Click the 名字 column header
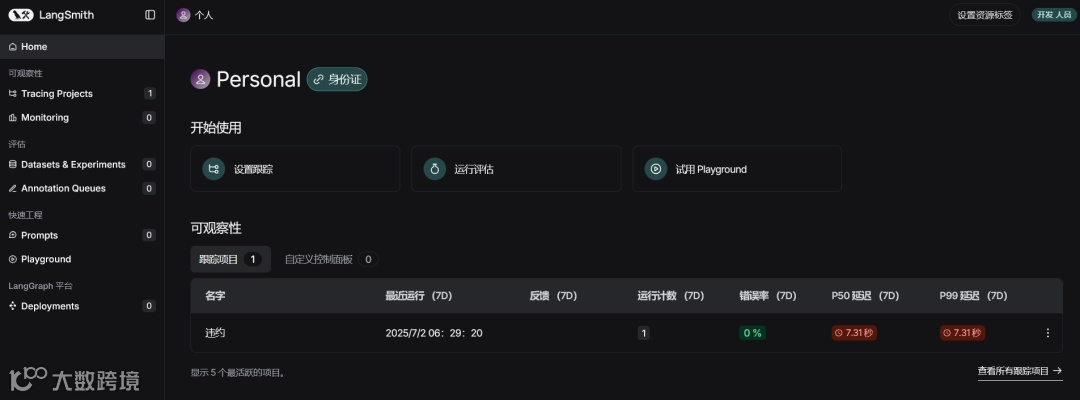Viewport: 1080px width, 400px height. point(215,296)
